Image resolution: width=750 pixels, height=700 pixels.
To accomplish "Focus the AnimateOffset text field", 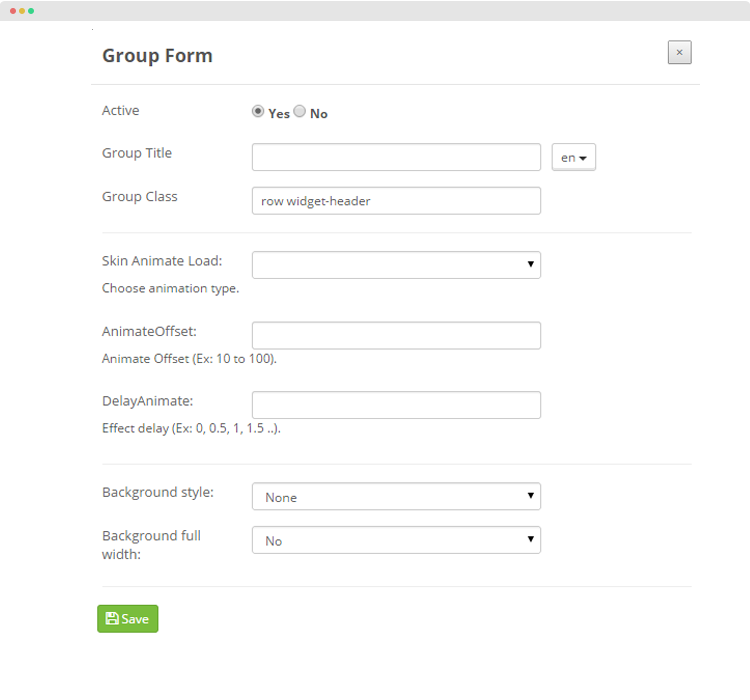I will (396, 335).
